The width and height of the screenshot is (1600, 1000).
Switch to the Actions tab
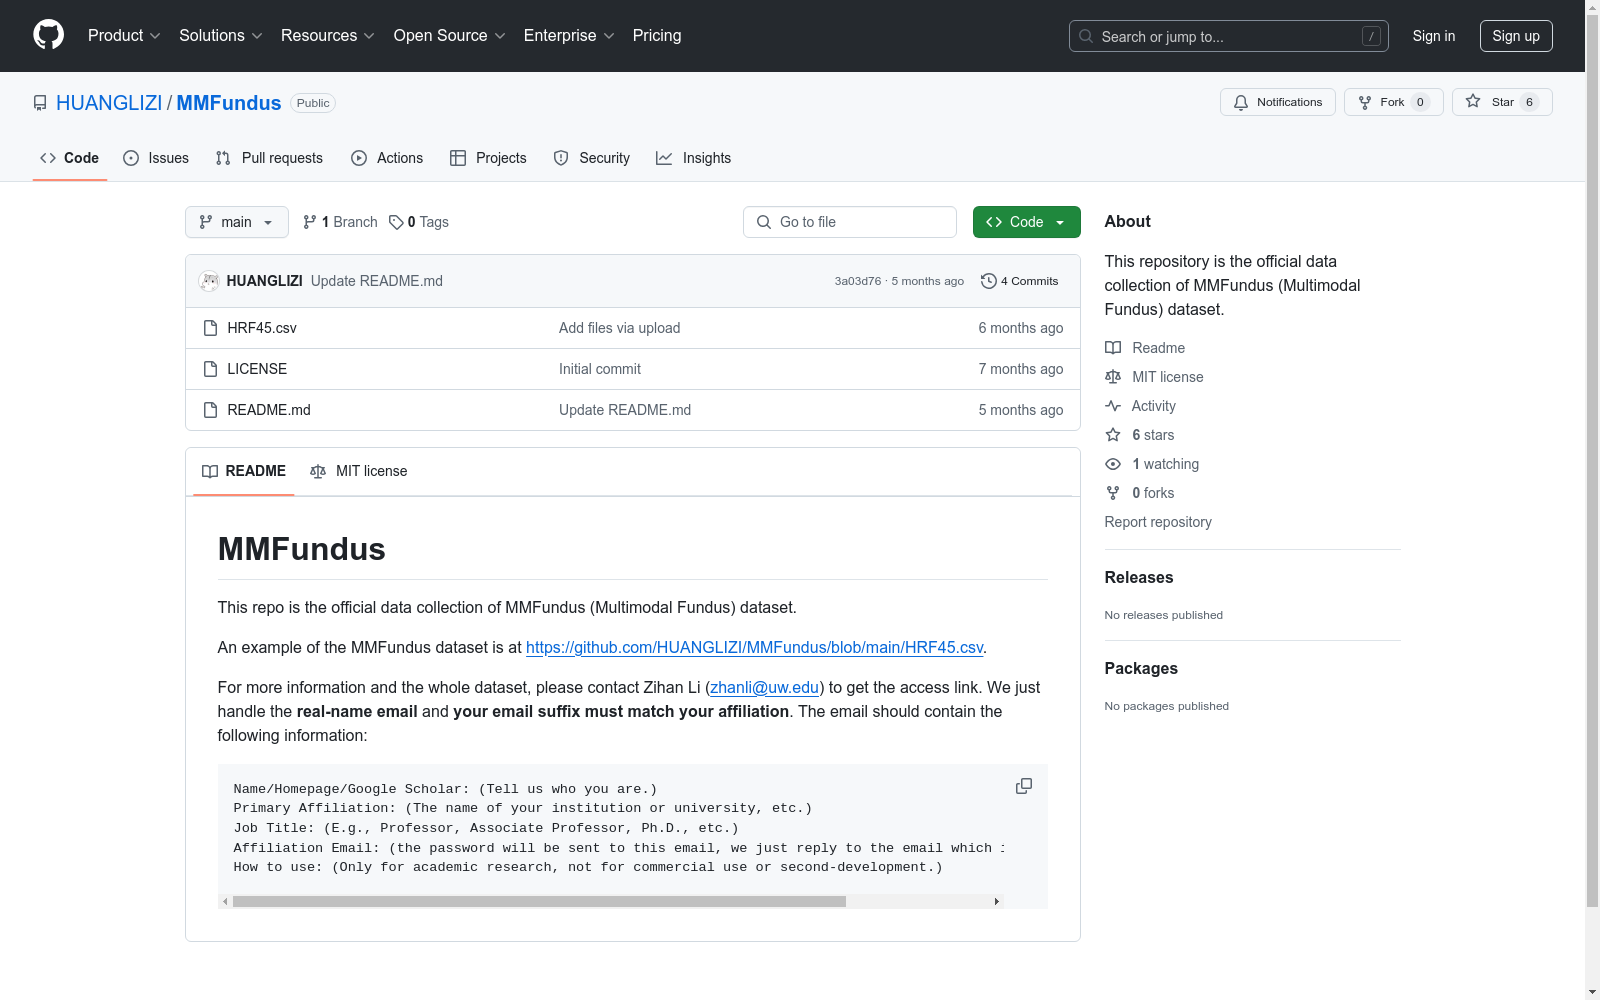[x=387, y=158]
